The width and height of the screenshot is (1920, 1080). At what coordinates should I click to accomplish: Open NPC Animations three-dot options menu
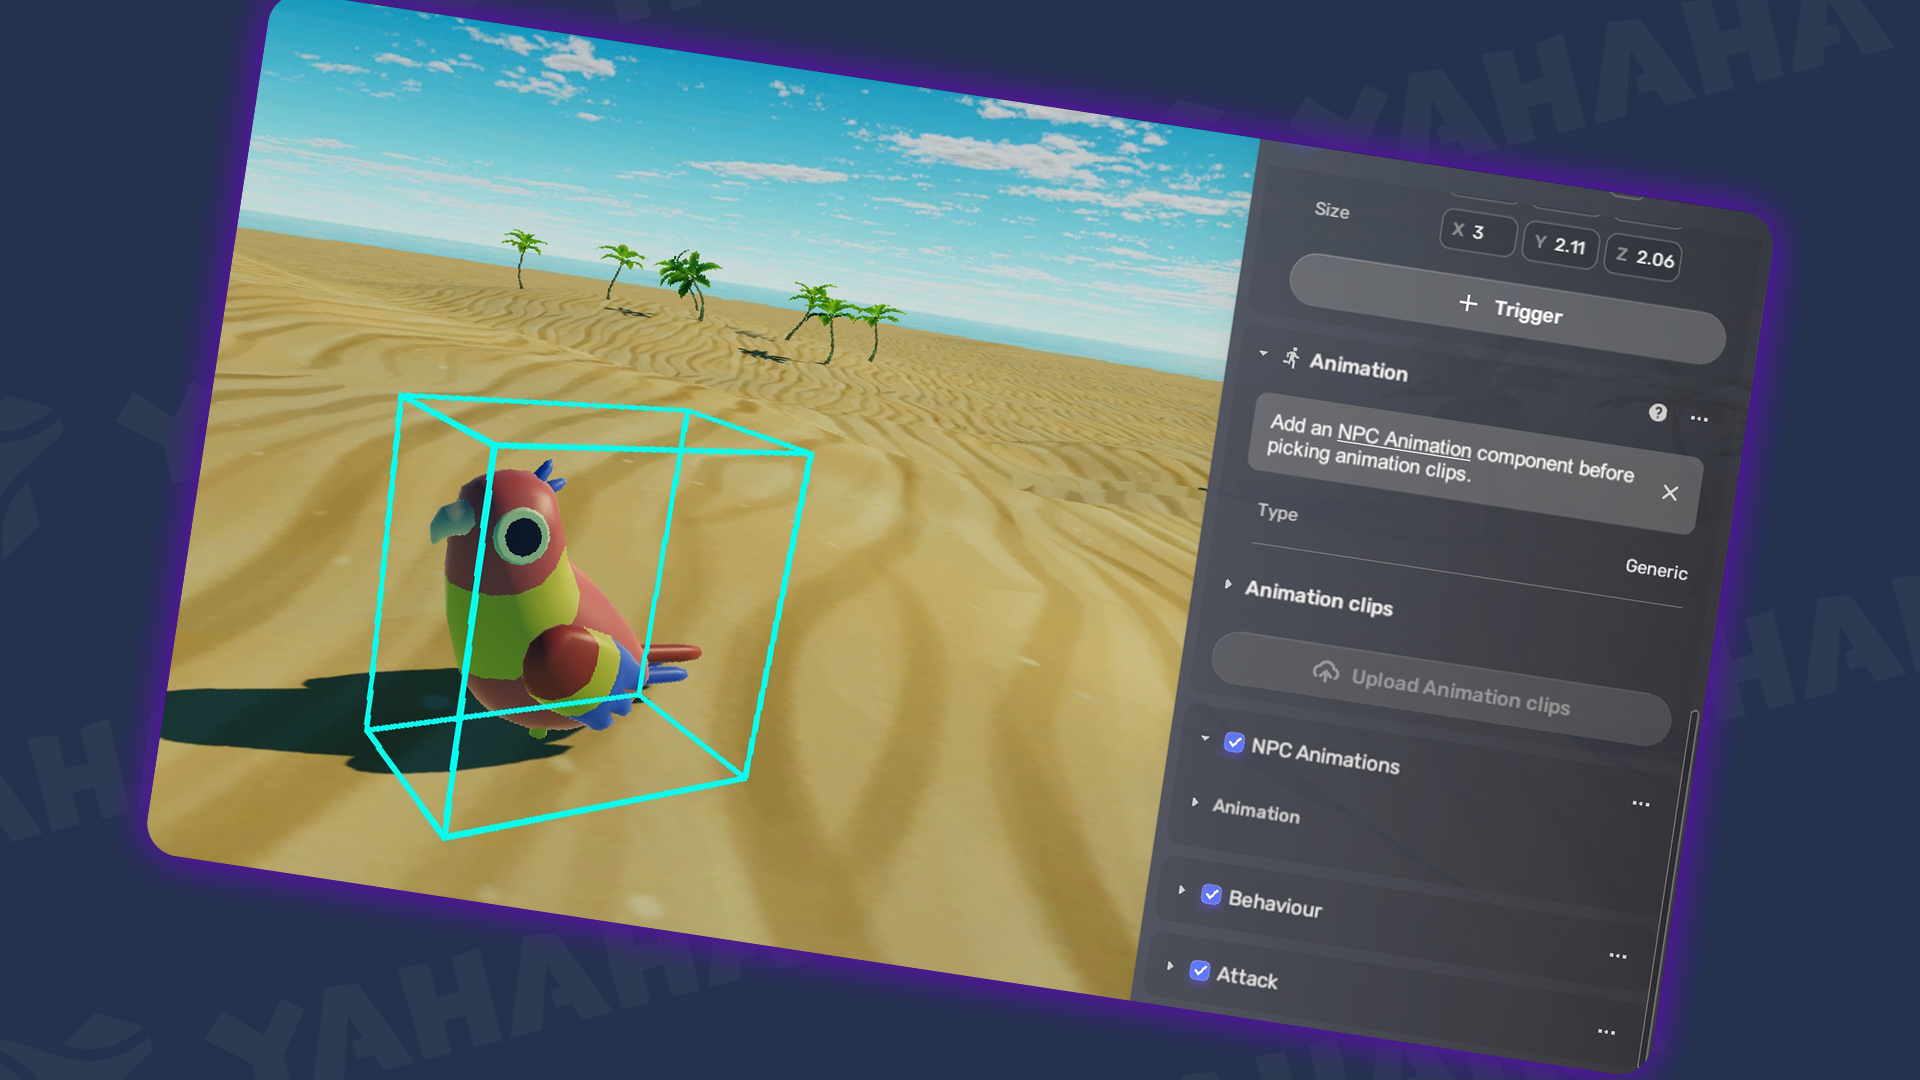(1640, 804)
